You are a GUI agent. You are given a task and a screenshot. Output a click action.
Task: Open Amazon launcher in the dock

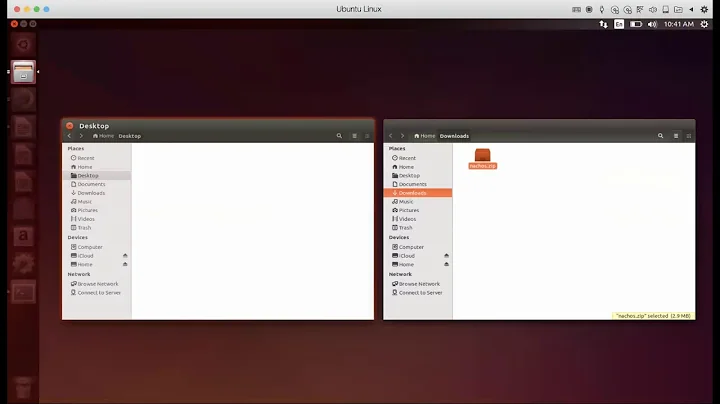click(23, 236)
